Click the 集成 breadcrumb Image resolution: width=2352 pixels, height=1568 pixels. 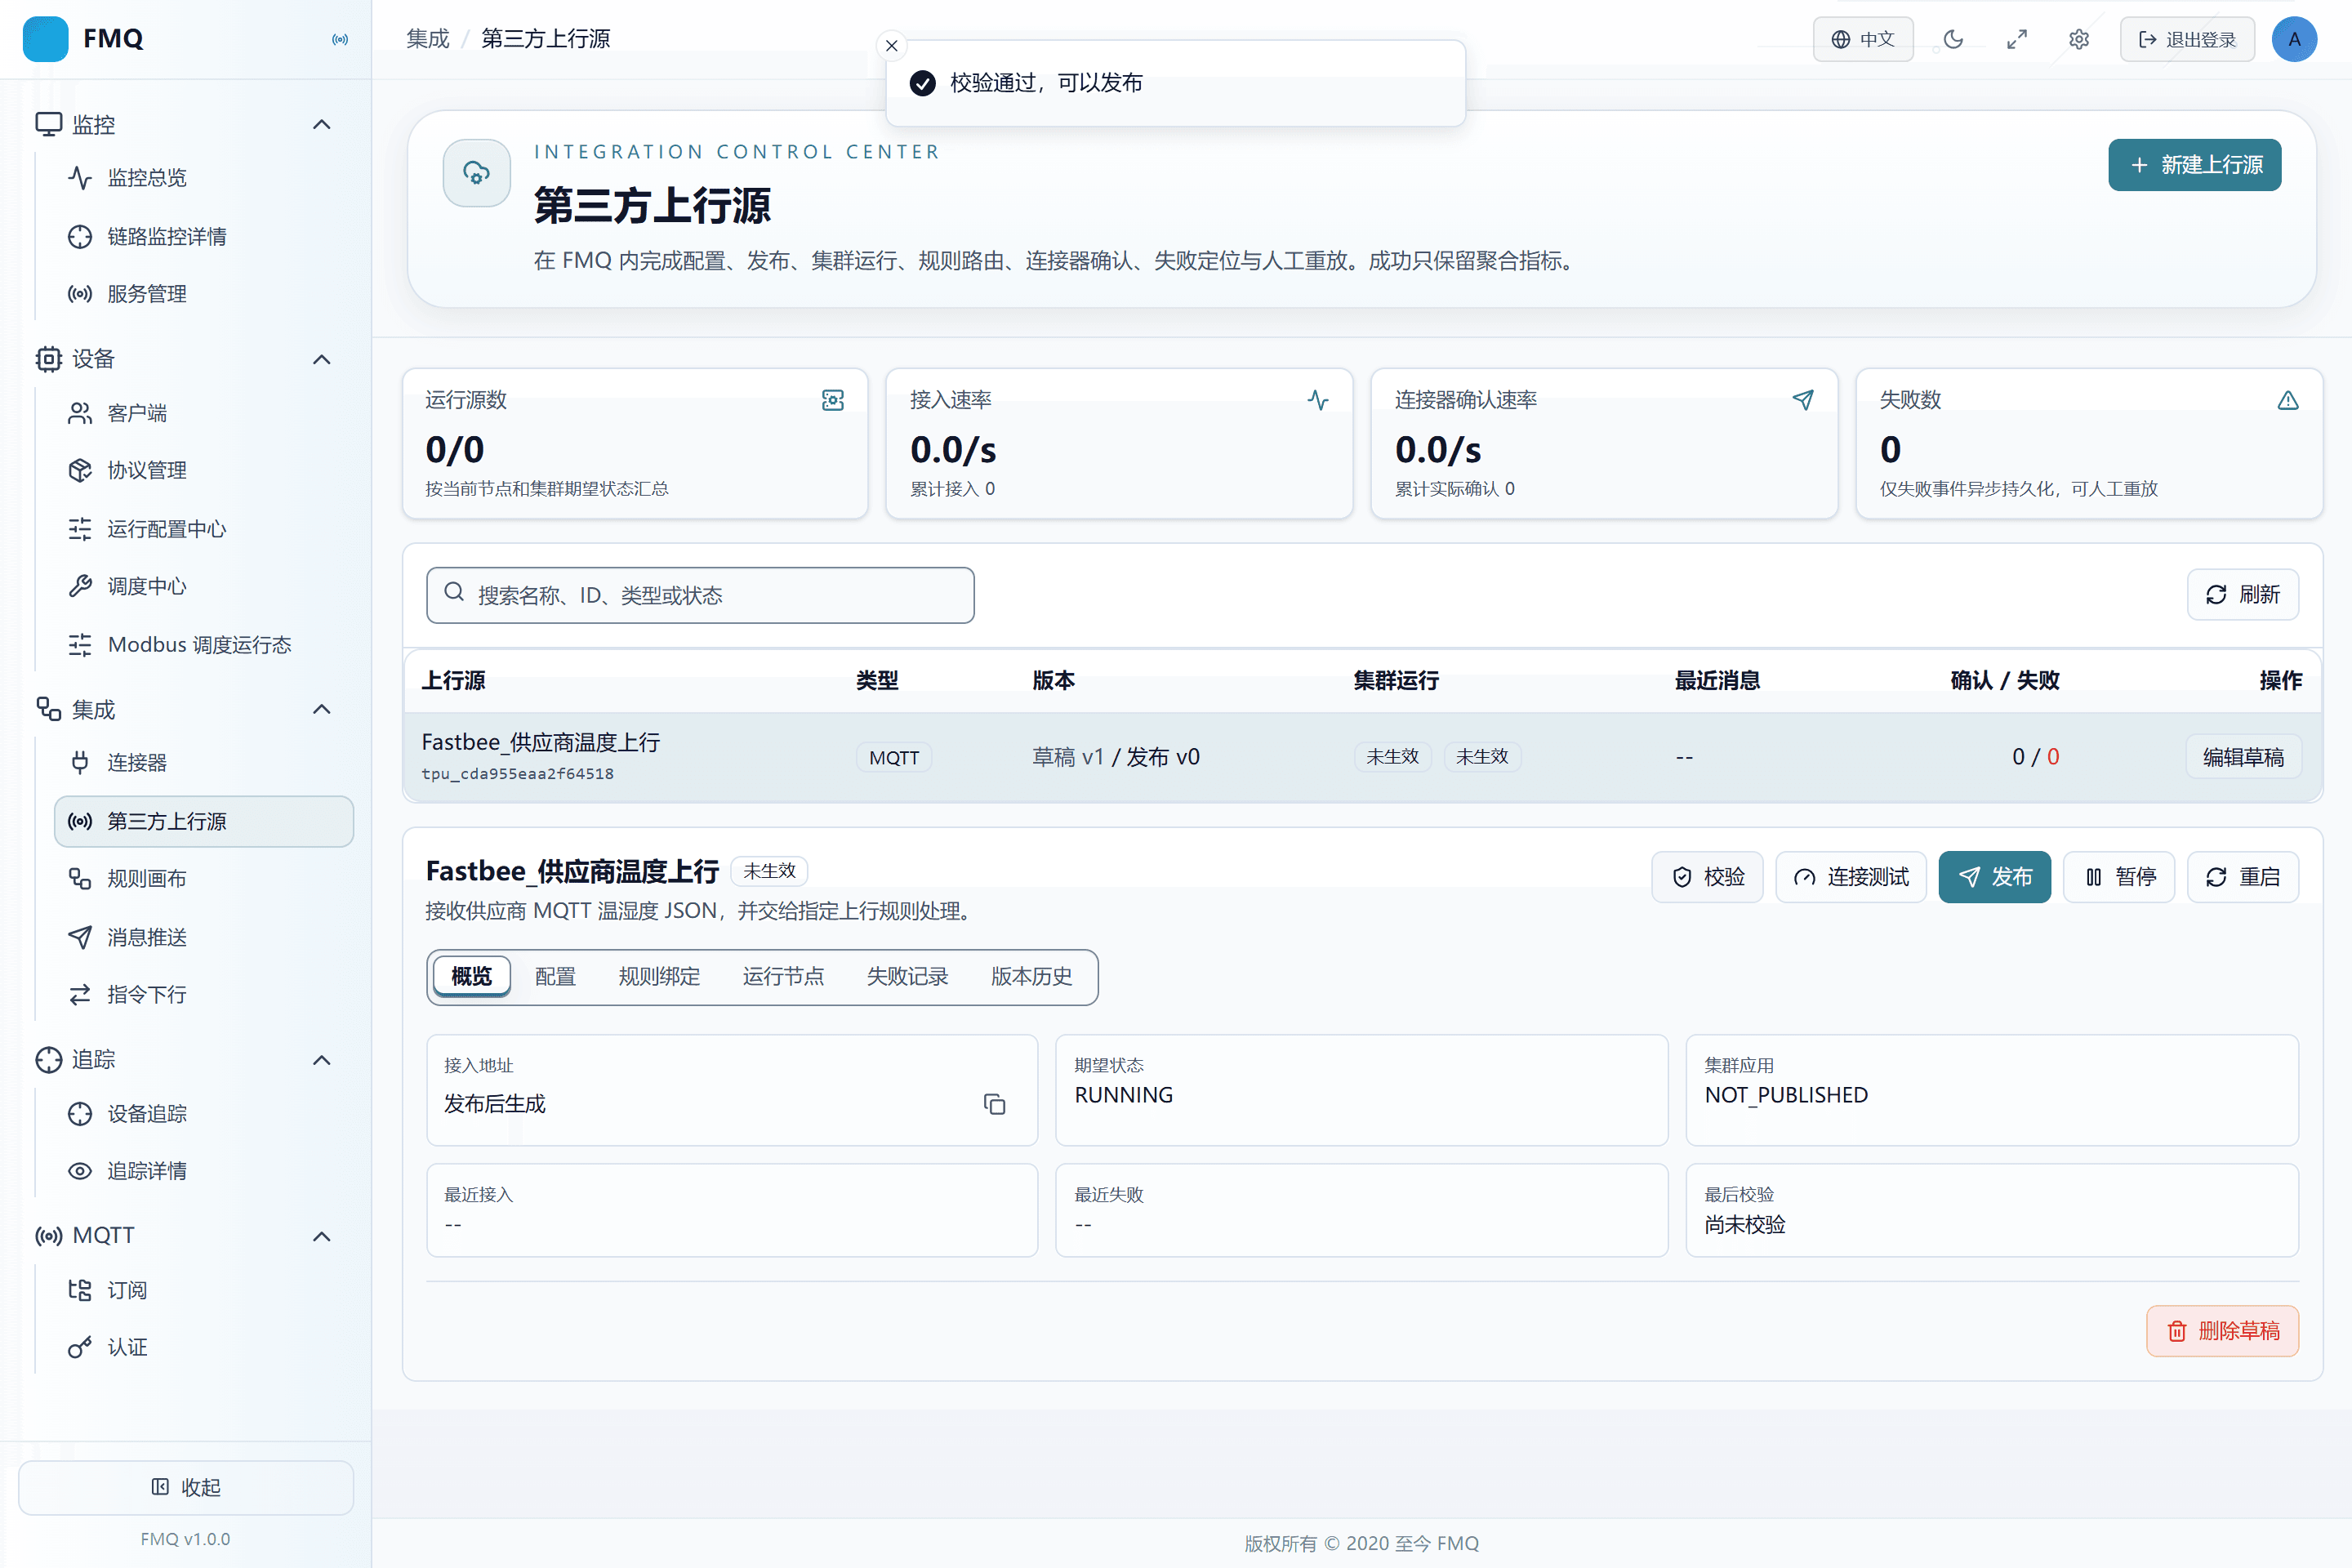pos(428,39)
